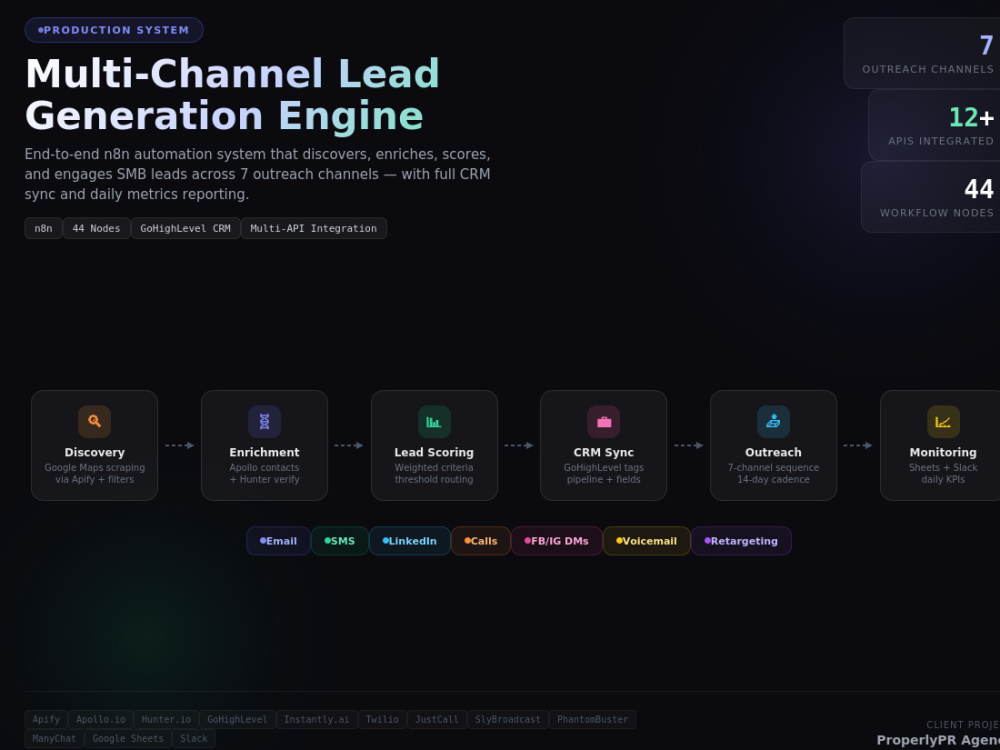Click the Enrichment DNA icon

[x=264, y=422]
